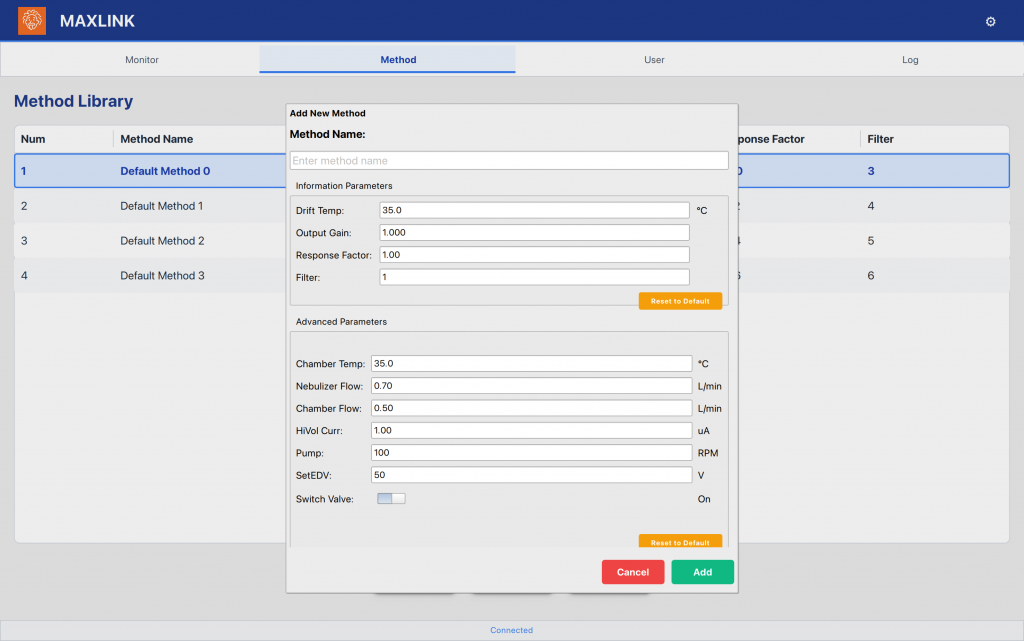This screenshot has width=1024, height=641.
Task: Open the User tab
Action: point(654,60)
